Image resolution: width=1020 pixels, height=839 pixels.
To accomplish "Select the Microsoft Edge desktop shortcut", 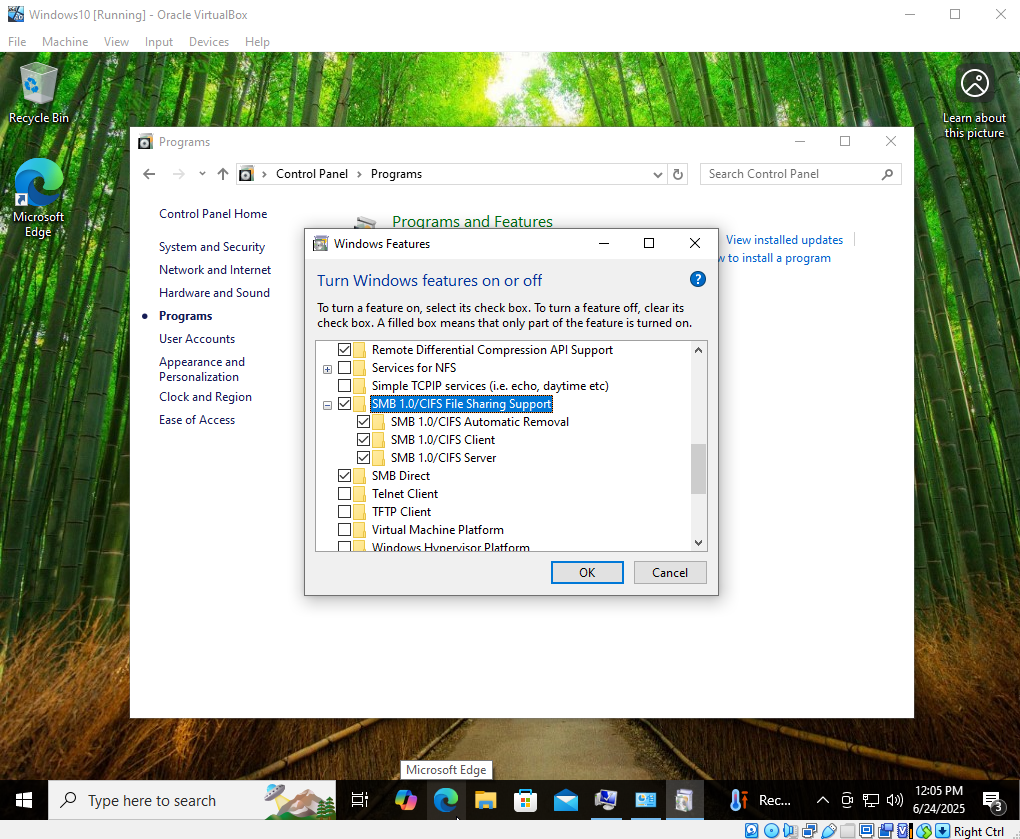I will [38, 198].
